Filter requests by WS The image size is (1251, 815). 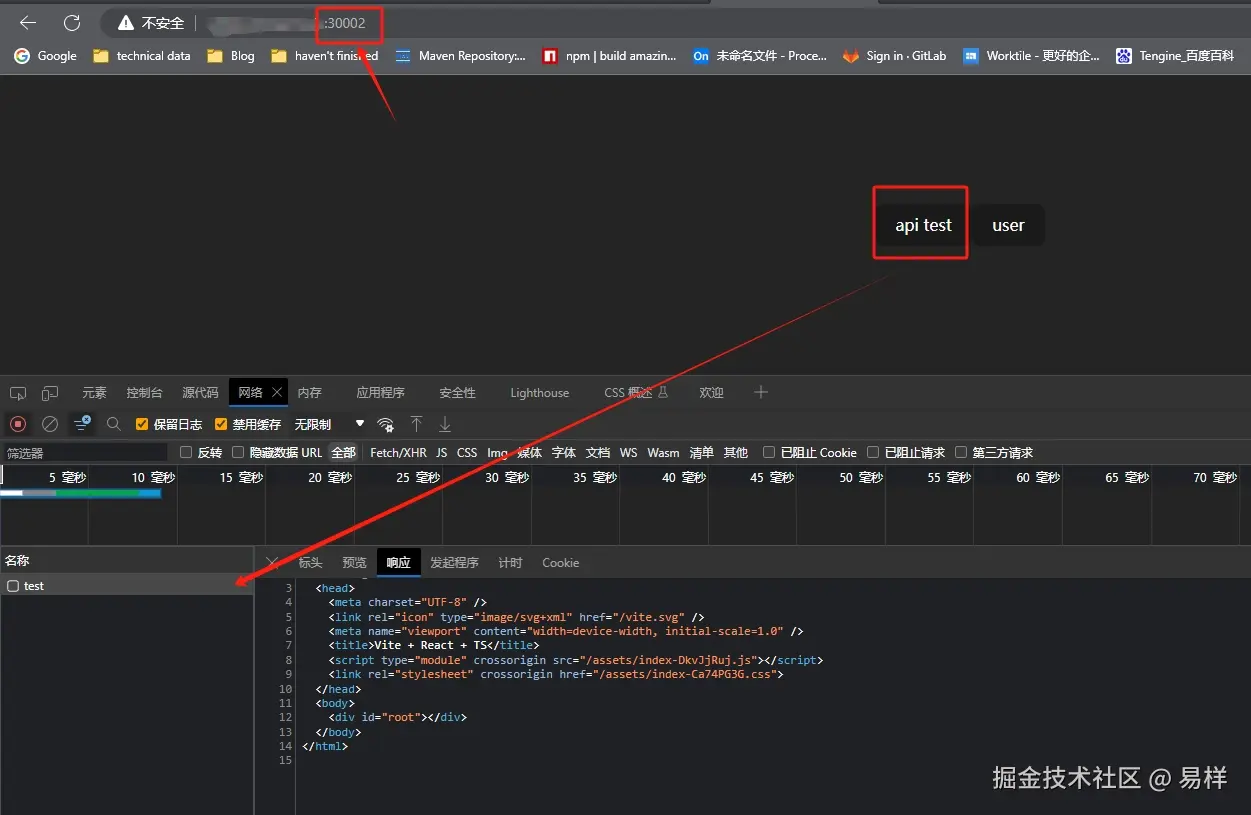tap(628, 453)
